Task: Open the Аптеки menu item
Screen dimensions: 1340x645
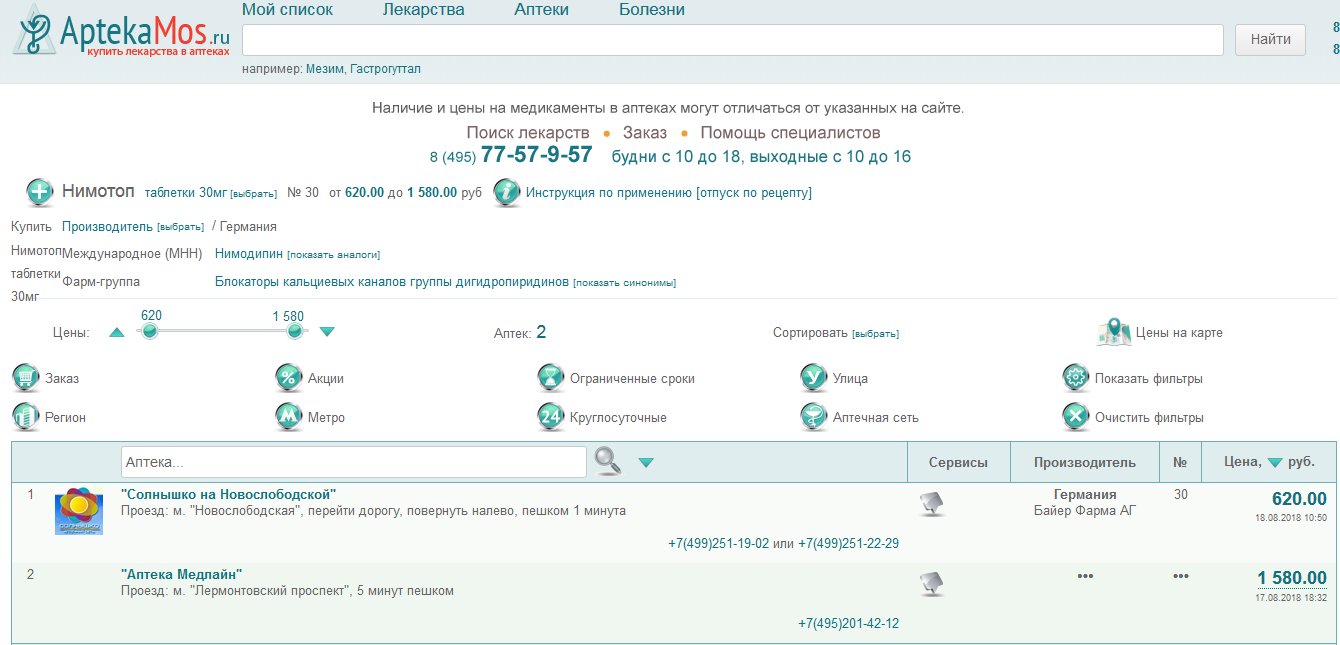Action: (x=542, y=10)
